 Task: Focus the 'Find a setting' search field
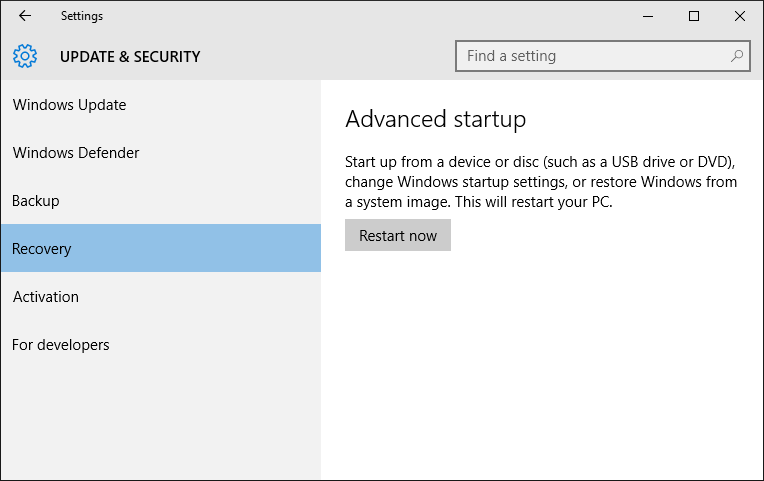click(x=595, y=56)
